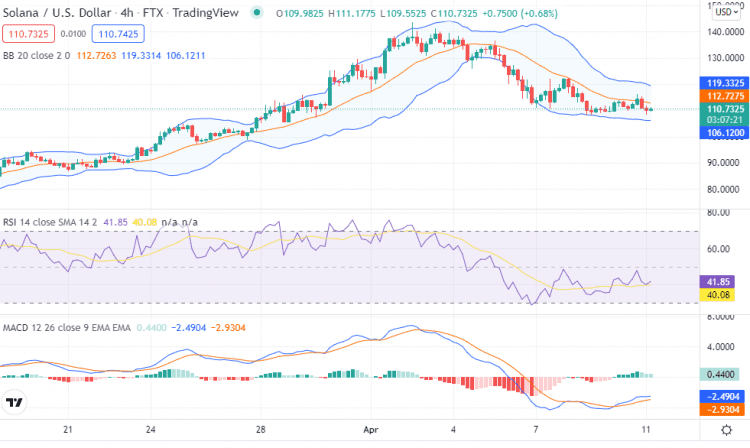Click the blue buy price 110.7425 button
This screenshot has height=448, width=750.
coord(118,34)
